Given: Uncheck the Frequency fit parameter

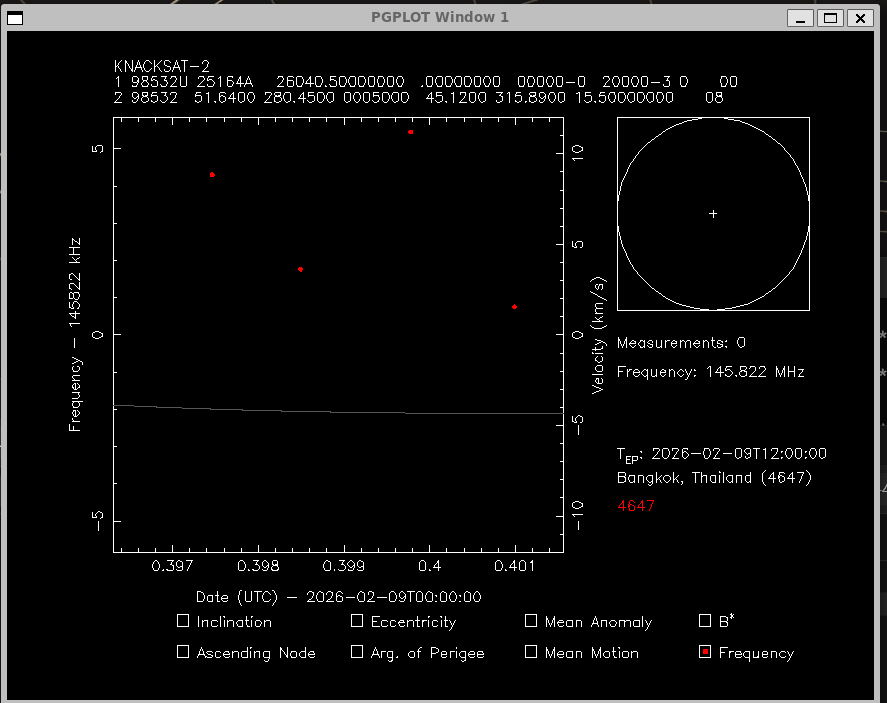Looking at the screenshot, I should coord(705,652).
